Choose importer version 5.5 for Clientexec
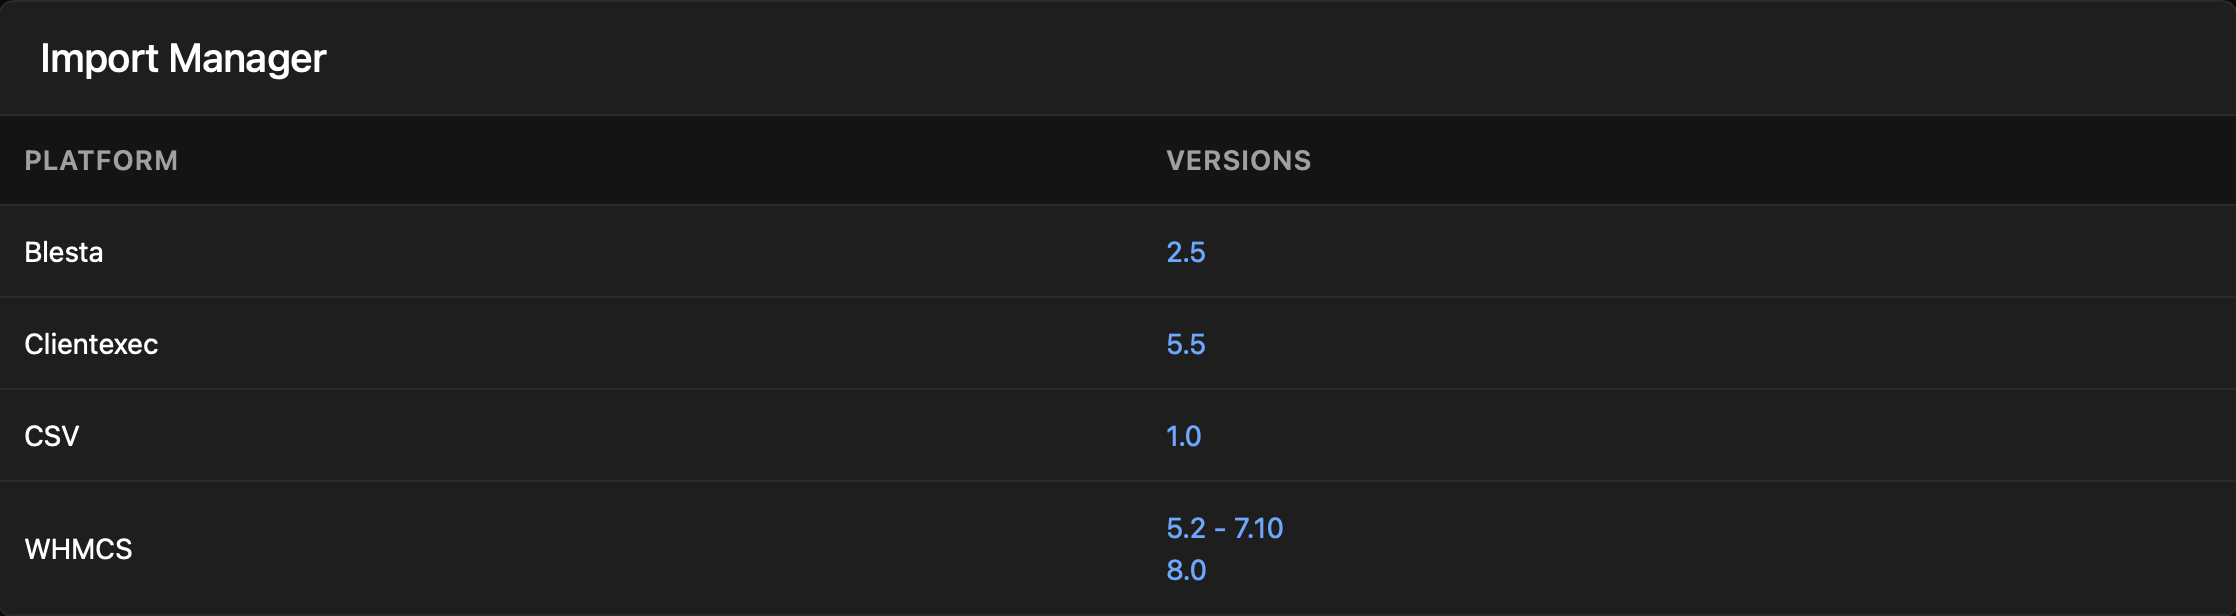This screenshot has height=616, width=2236. coord(1185,344)
